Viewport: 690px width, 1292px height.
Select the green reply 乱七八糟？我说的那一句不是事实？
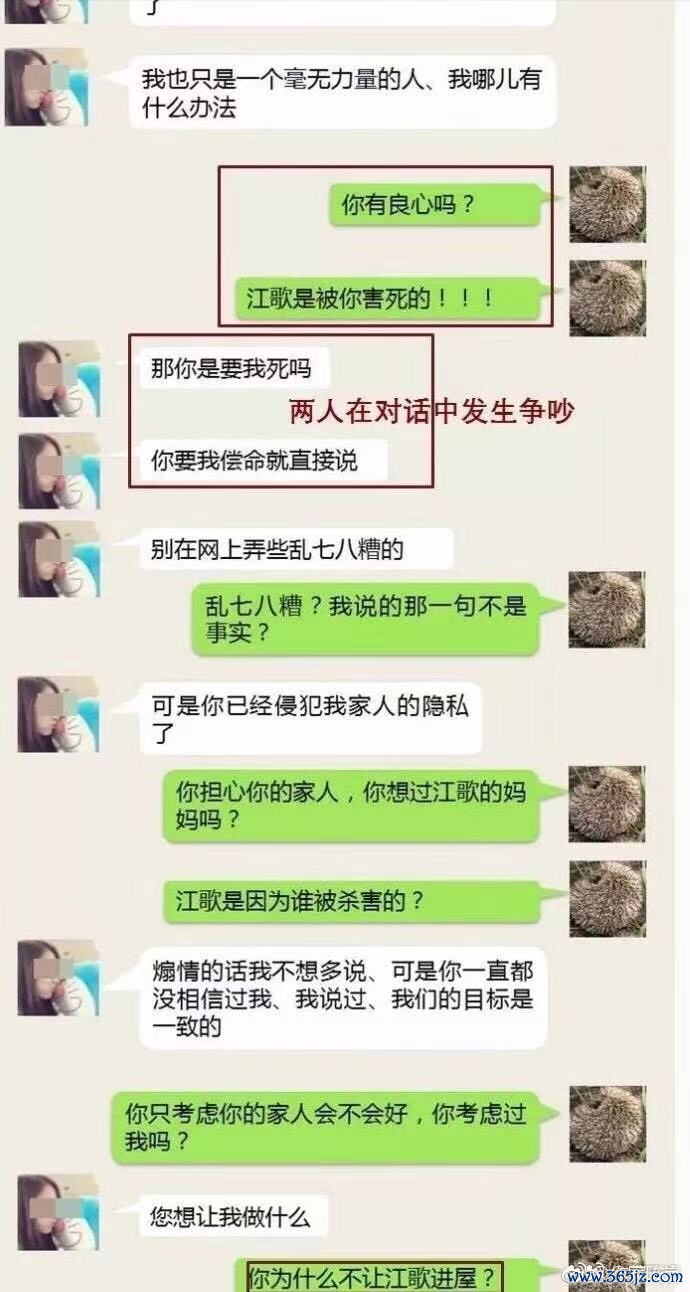coord(367,619)
